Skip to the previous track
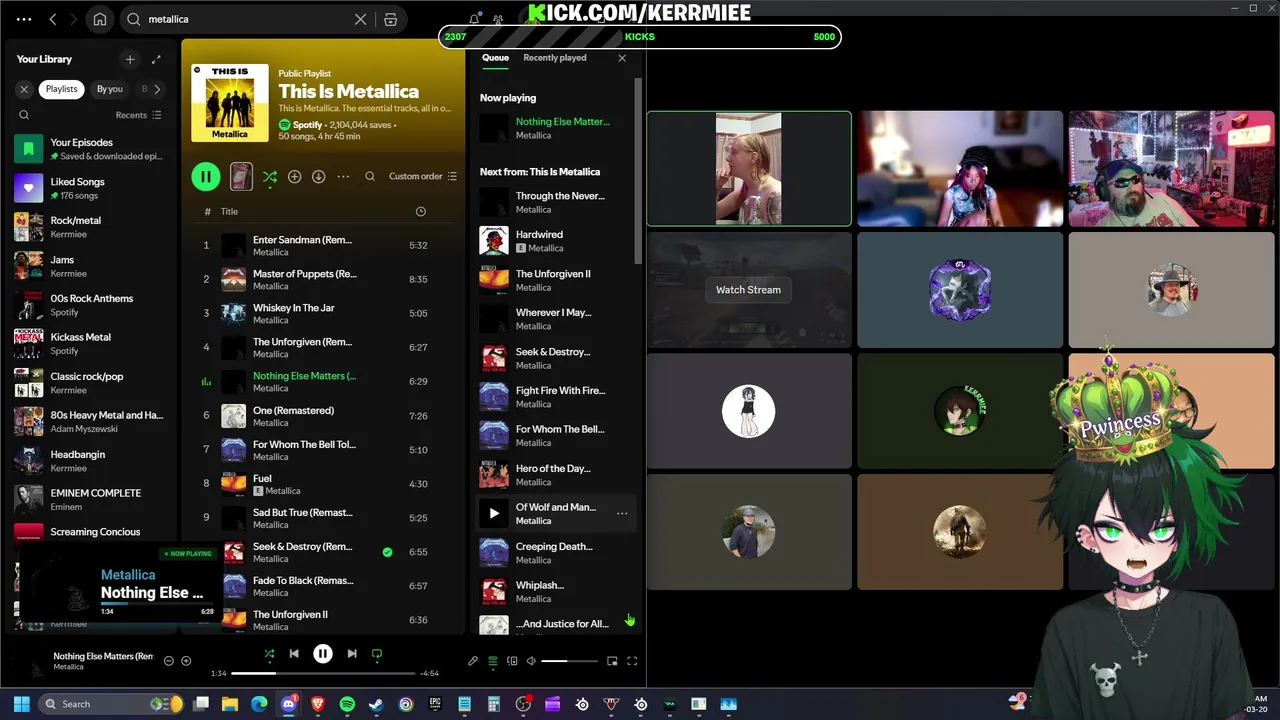 294,654
